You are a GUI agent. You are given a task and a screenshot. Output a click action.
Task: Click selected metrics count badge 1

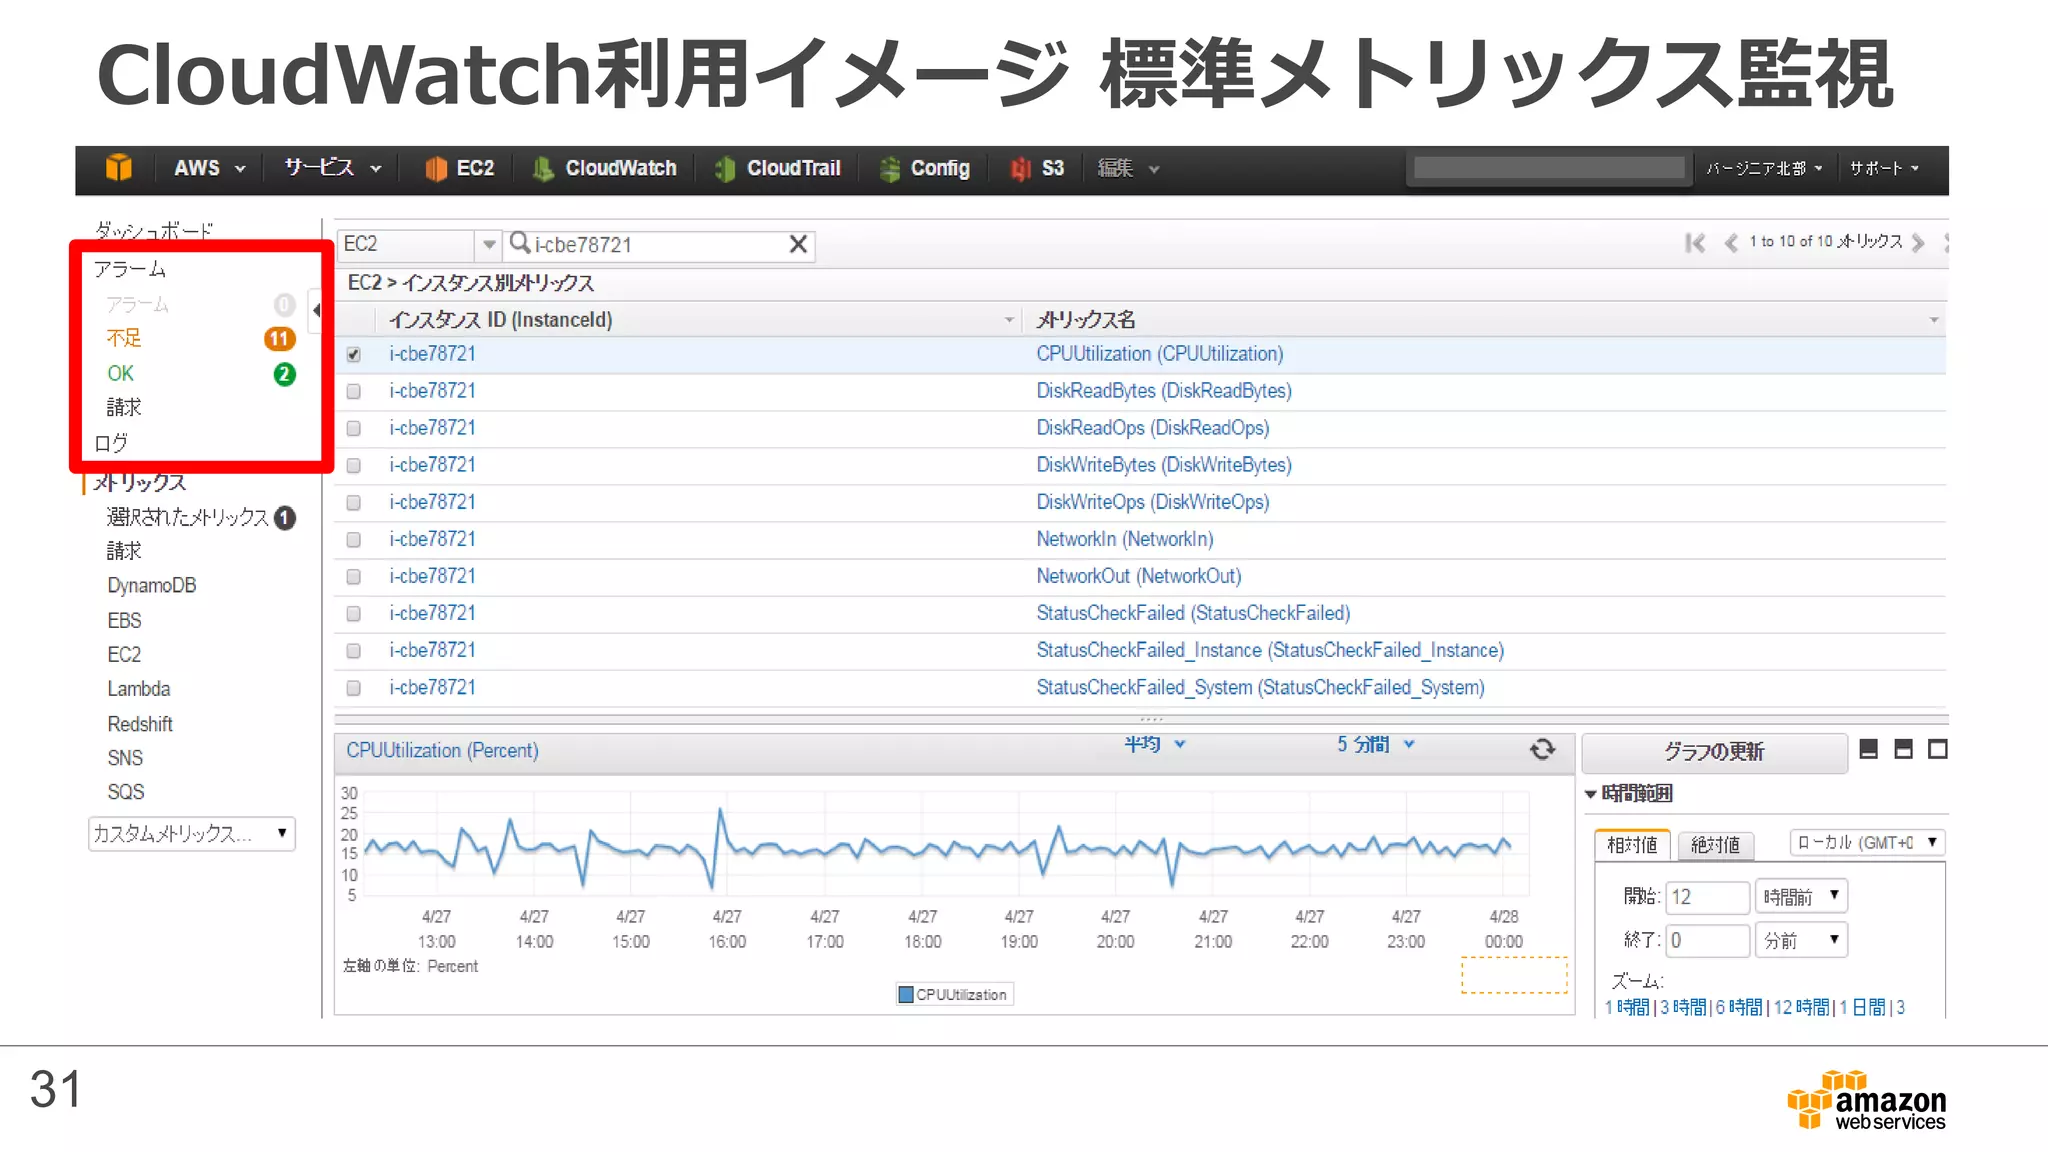pos(285,518)
